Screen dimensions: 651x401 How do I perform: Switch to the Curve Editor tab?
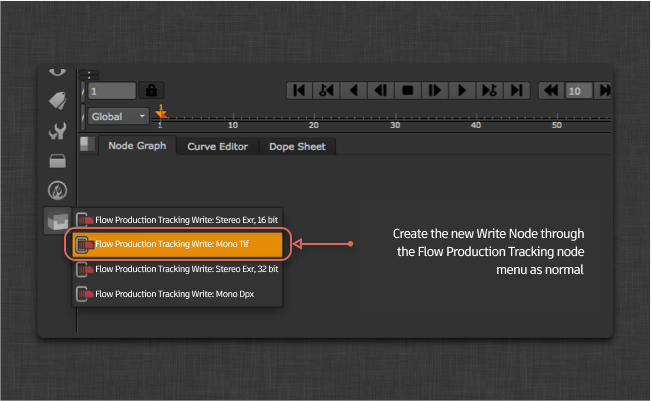[217, 146]
